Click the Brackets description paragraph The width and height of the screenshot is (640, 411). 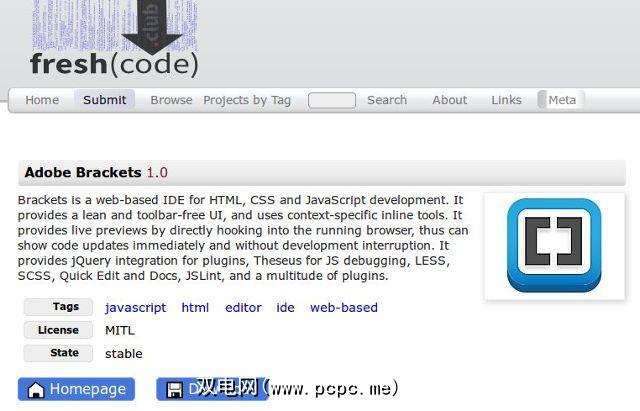(243, 238)
